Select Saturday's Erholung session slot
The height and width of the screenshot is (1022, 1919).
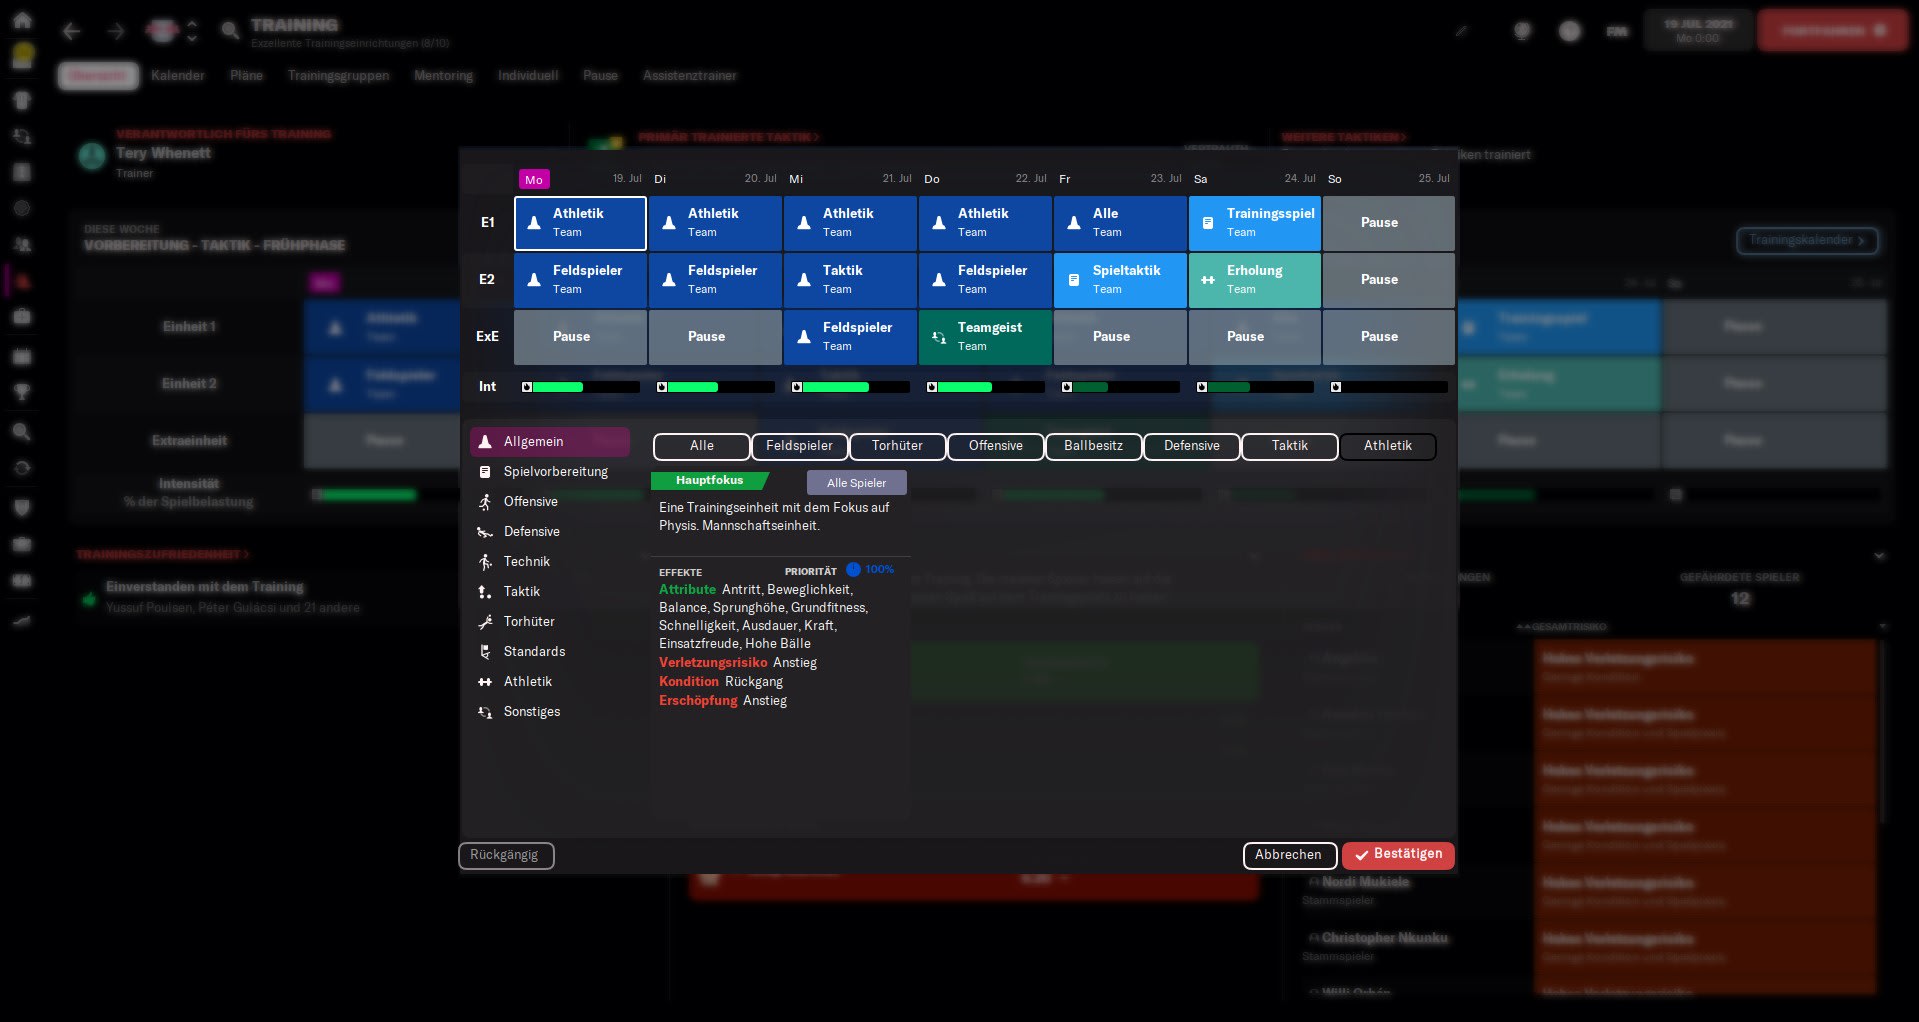click(x=1254, y=280)
